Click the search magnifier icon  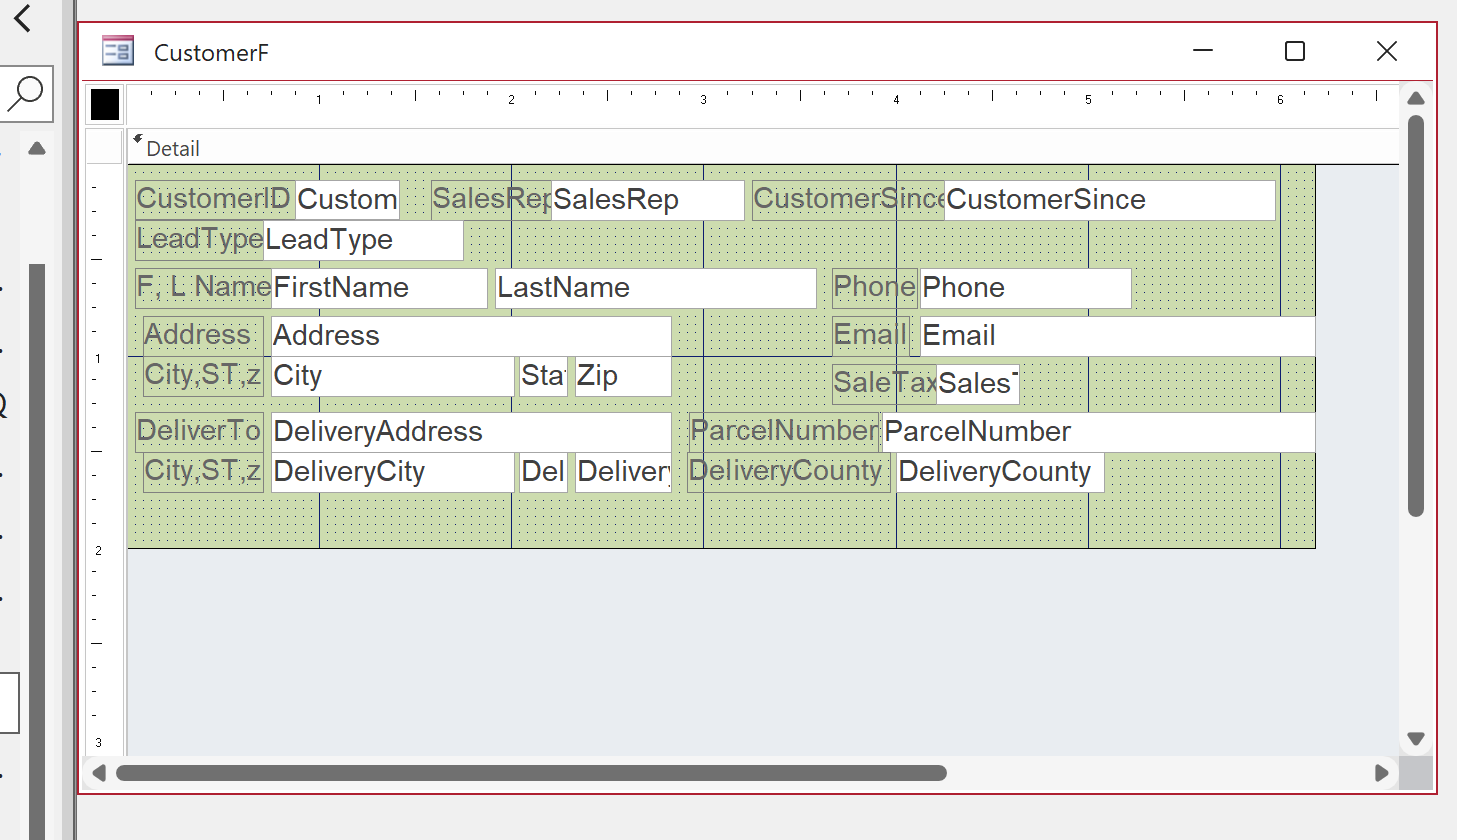(25, 93)
